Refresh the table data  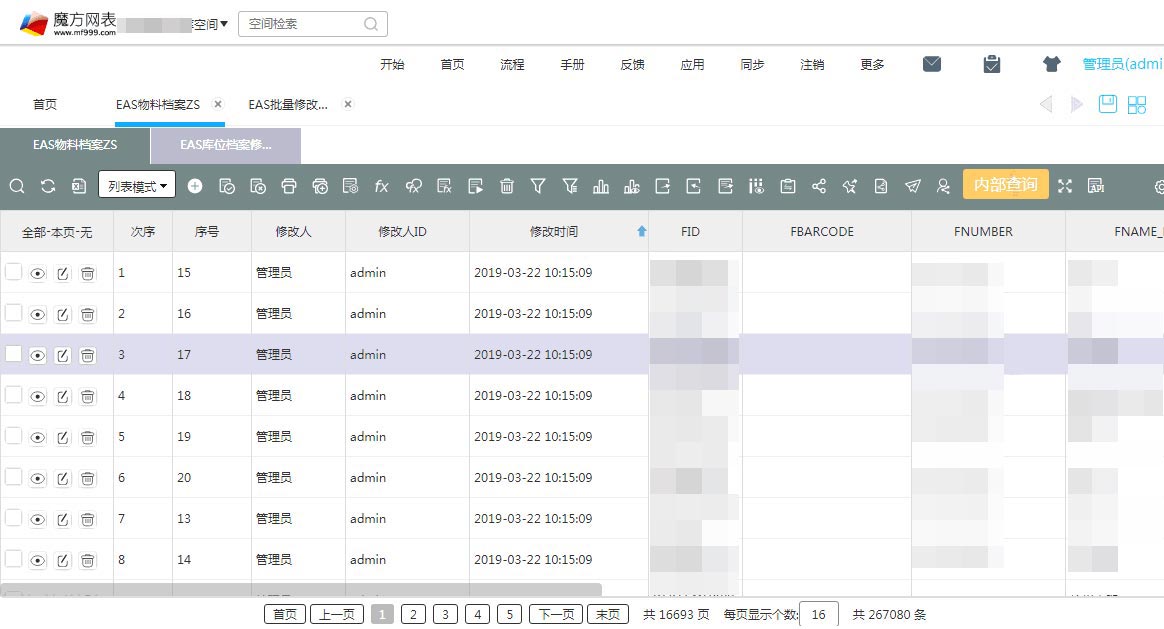(x=46, y=185)
